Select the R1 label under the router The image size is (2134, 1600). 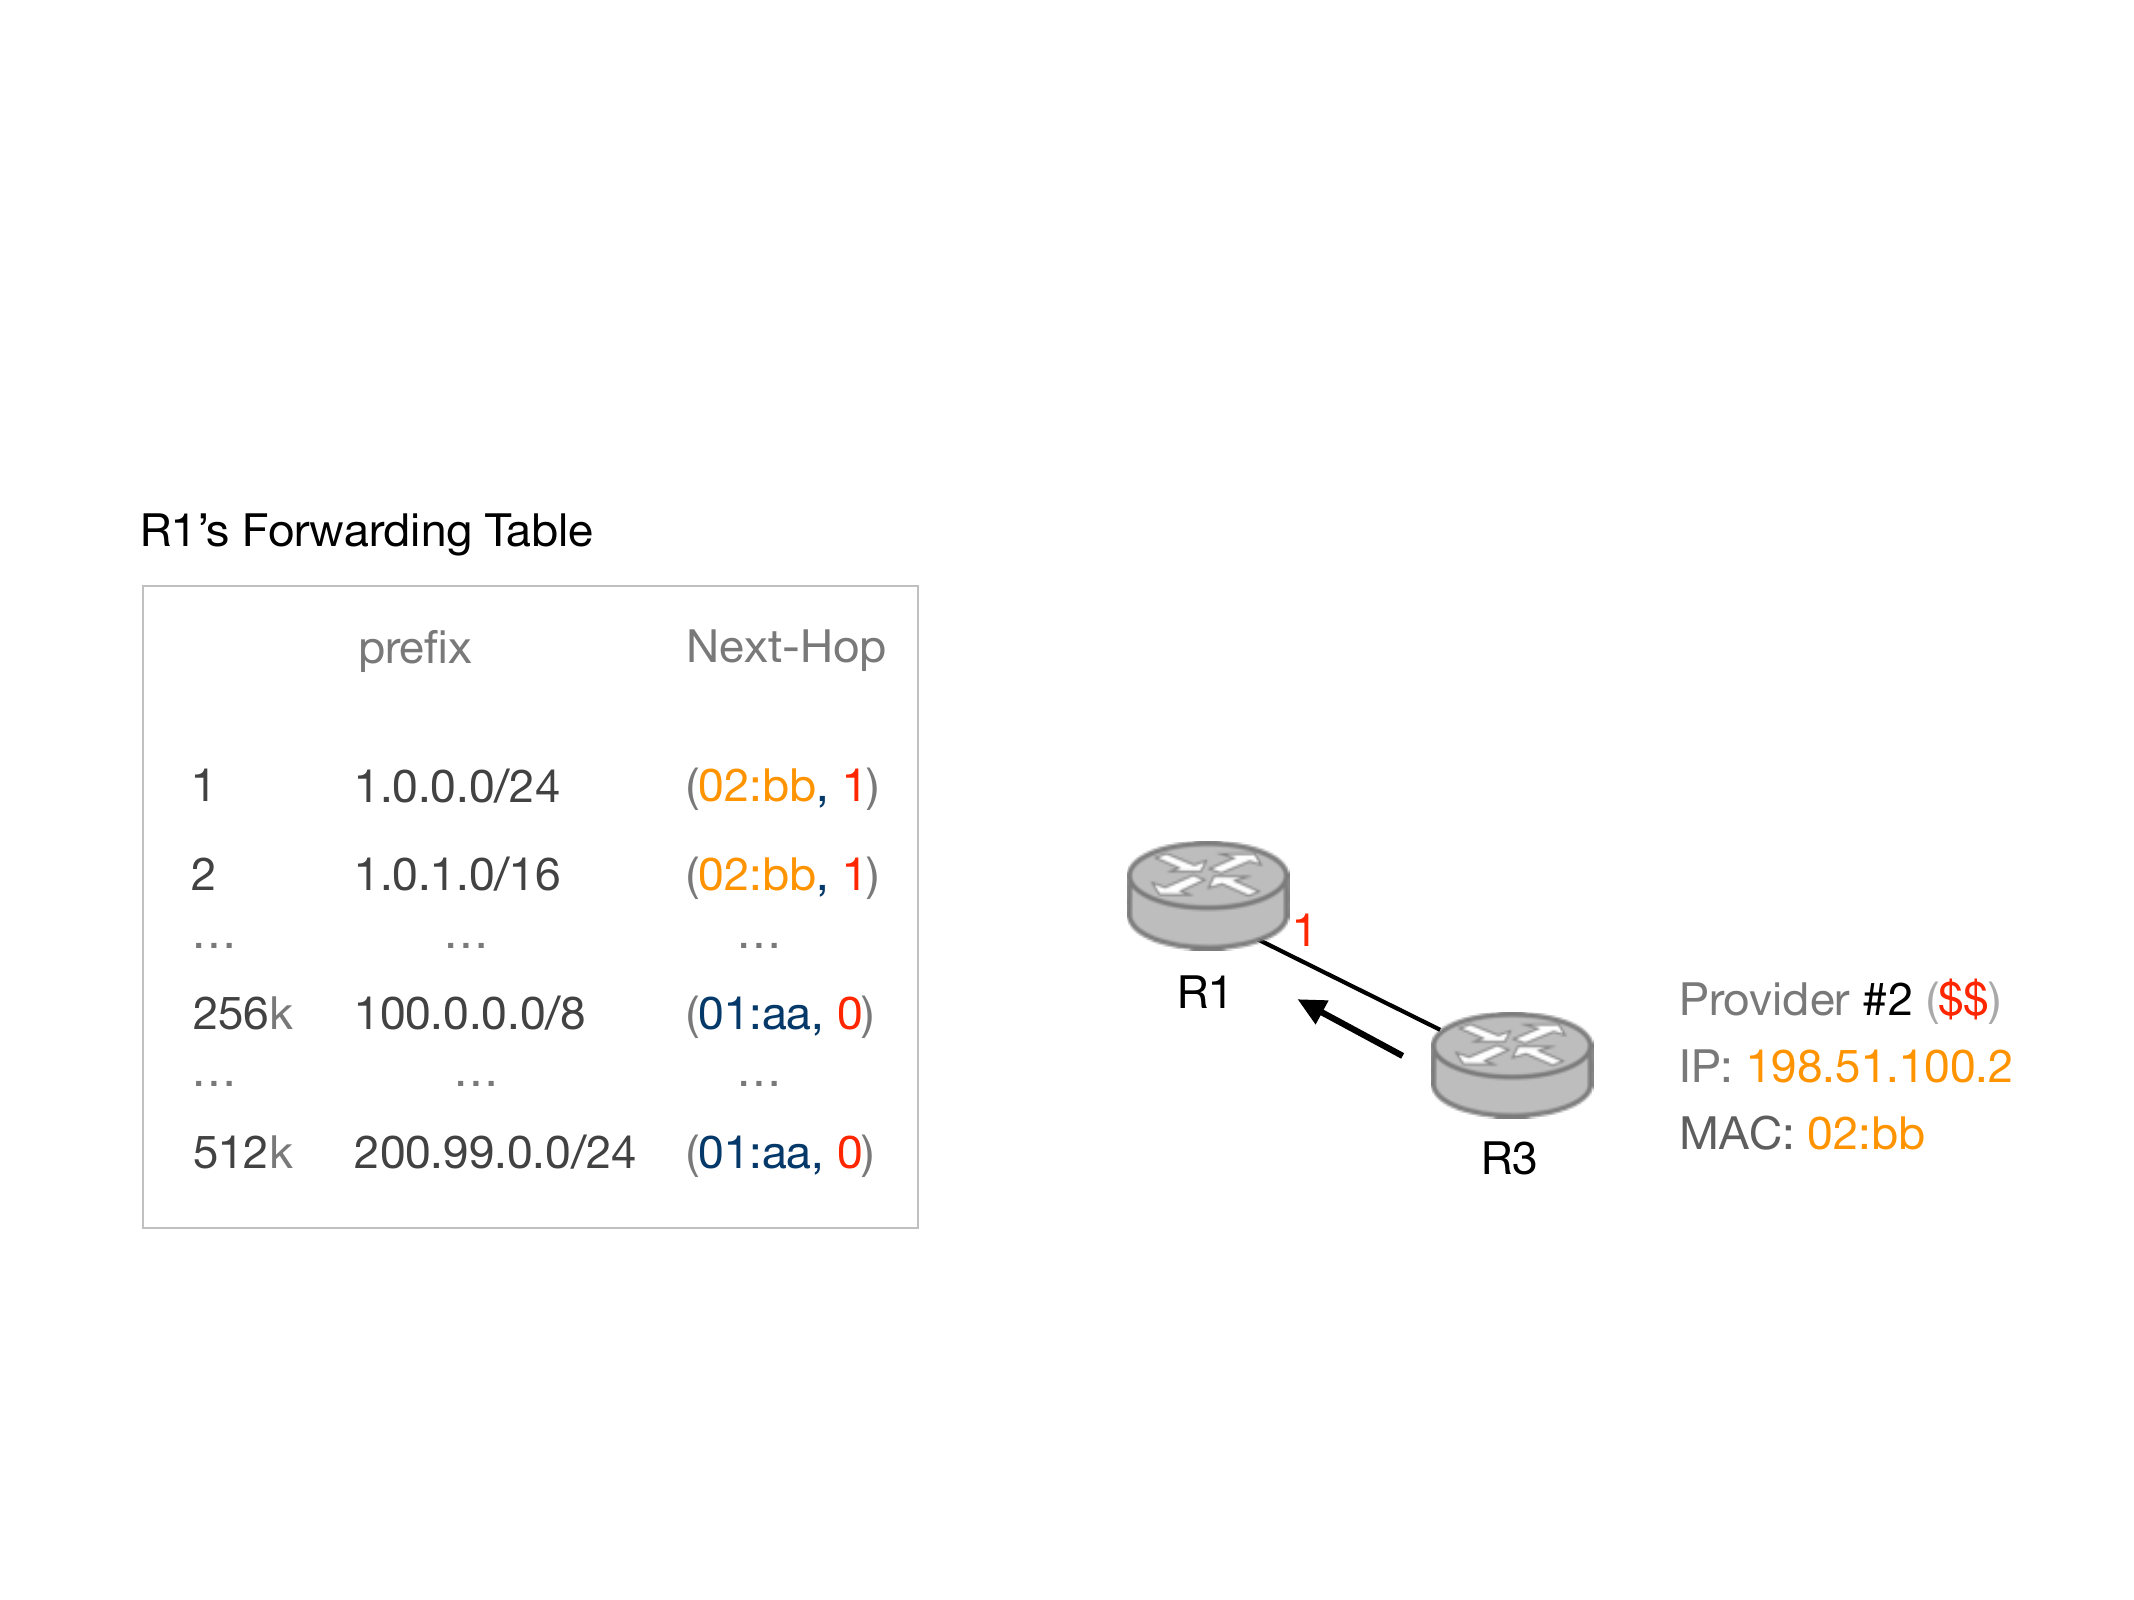coord(1203,993)
